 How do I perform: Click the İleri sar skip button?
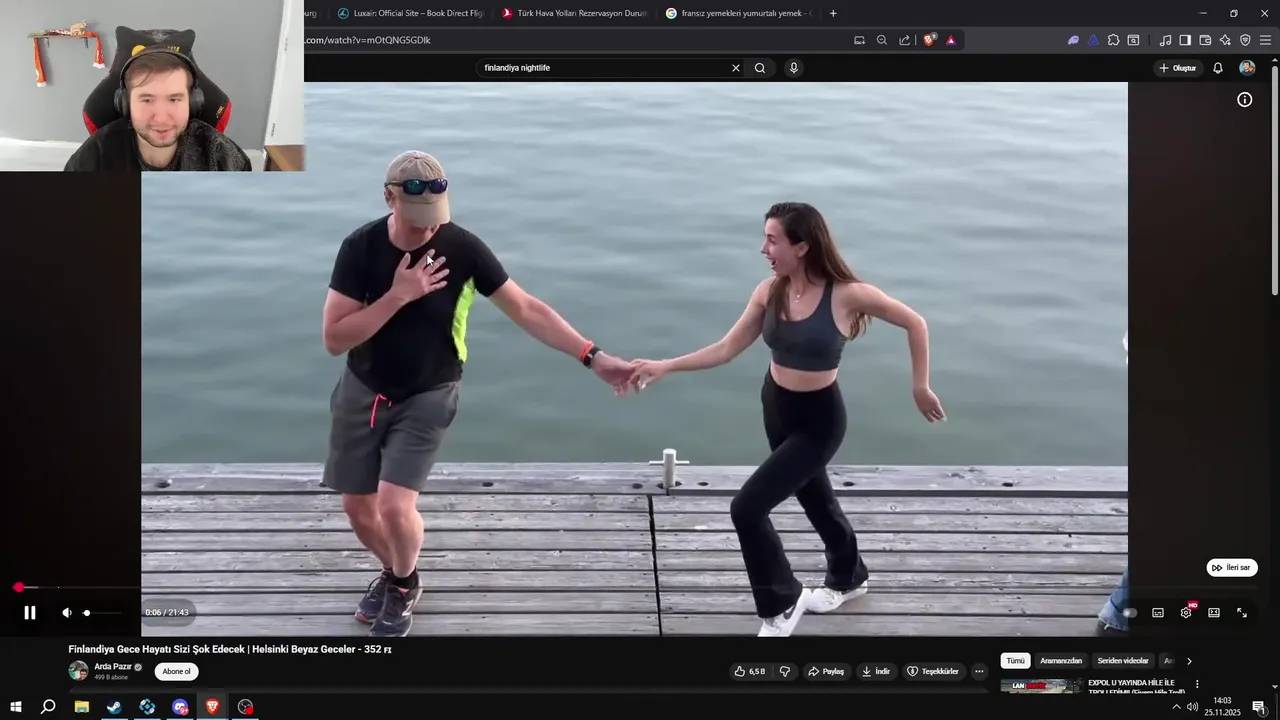point(1232,568)
